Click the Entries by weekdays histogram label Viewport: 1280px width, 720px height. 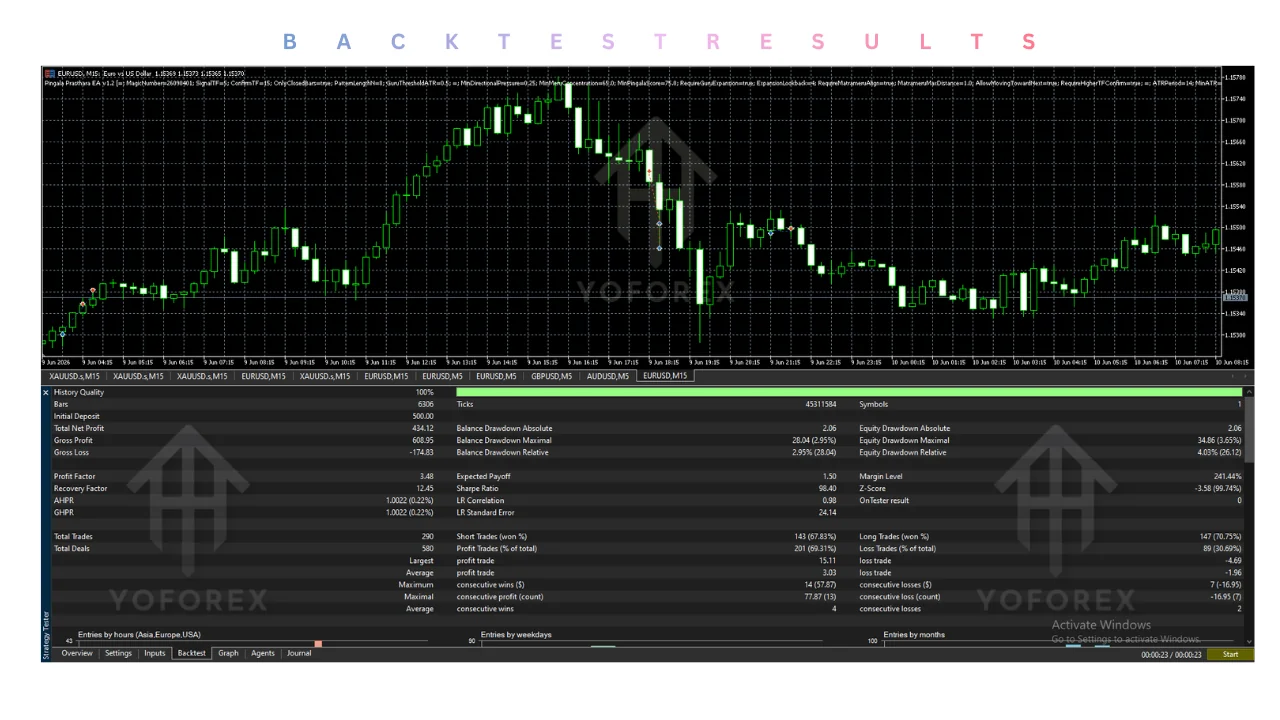[x=516, y=635]
